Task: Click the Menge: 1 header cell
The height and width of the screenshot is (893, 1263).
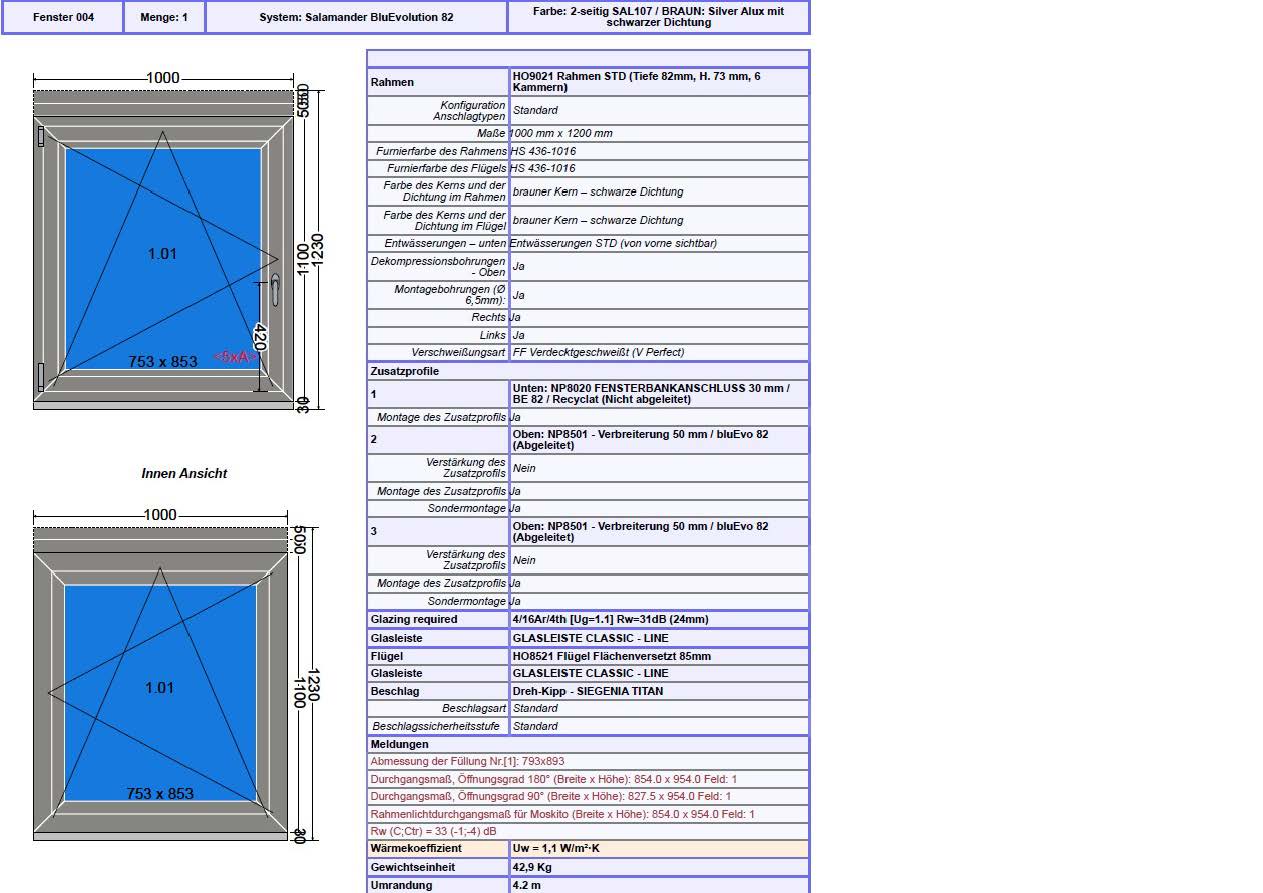Action: click(164, 17)
